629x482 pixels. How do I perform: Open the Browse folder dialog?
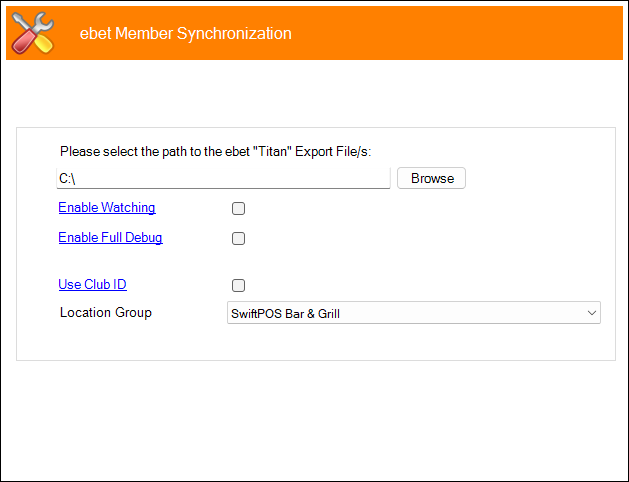click(431, 178)
